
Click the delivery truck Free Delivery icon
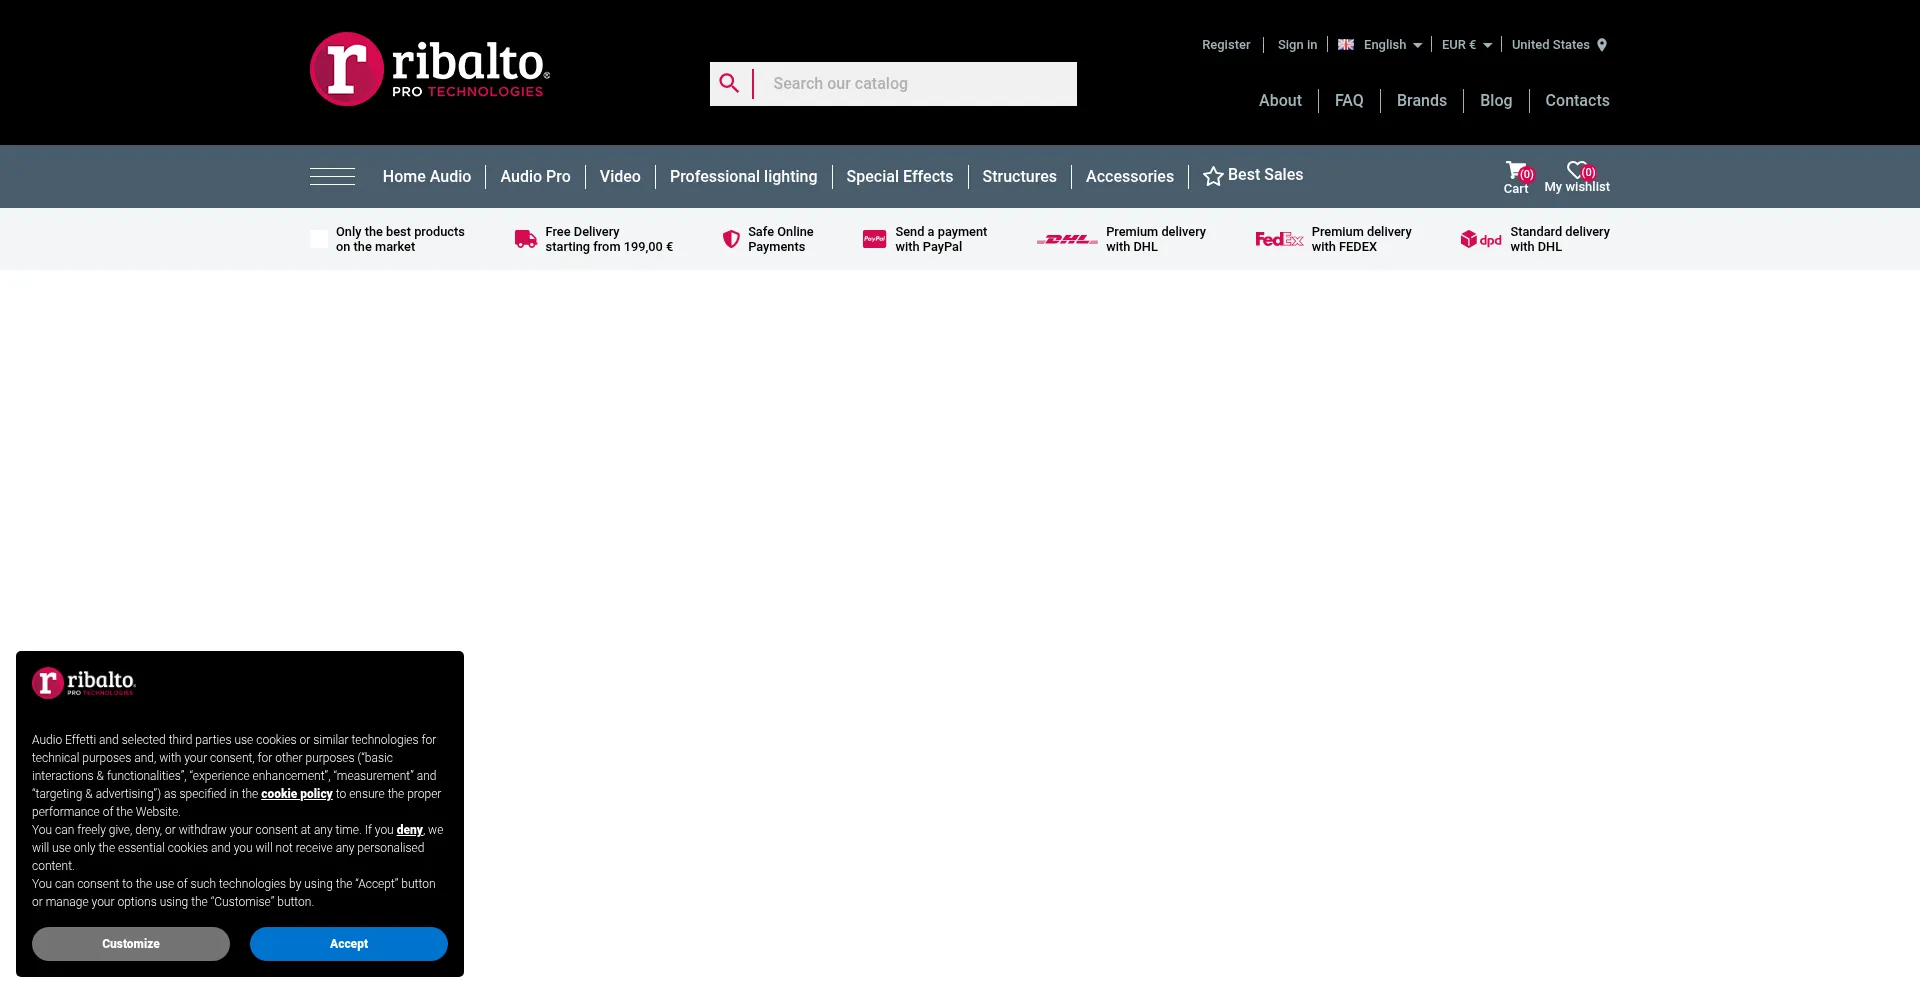coord(526,239)
